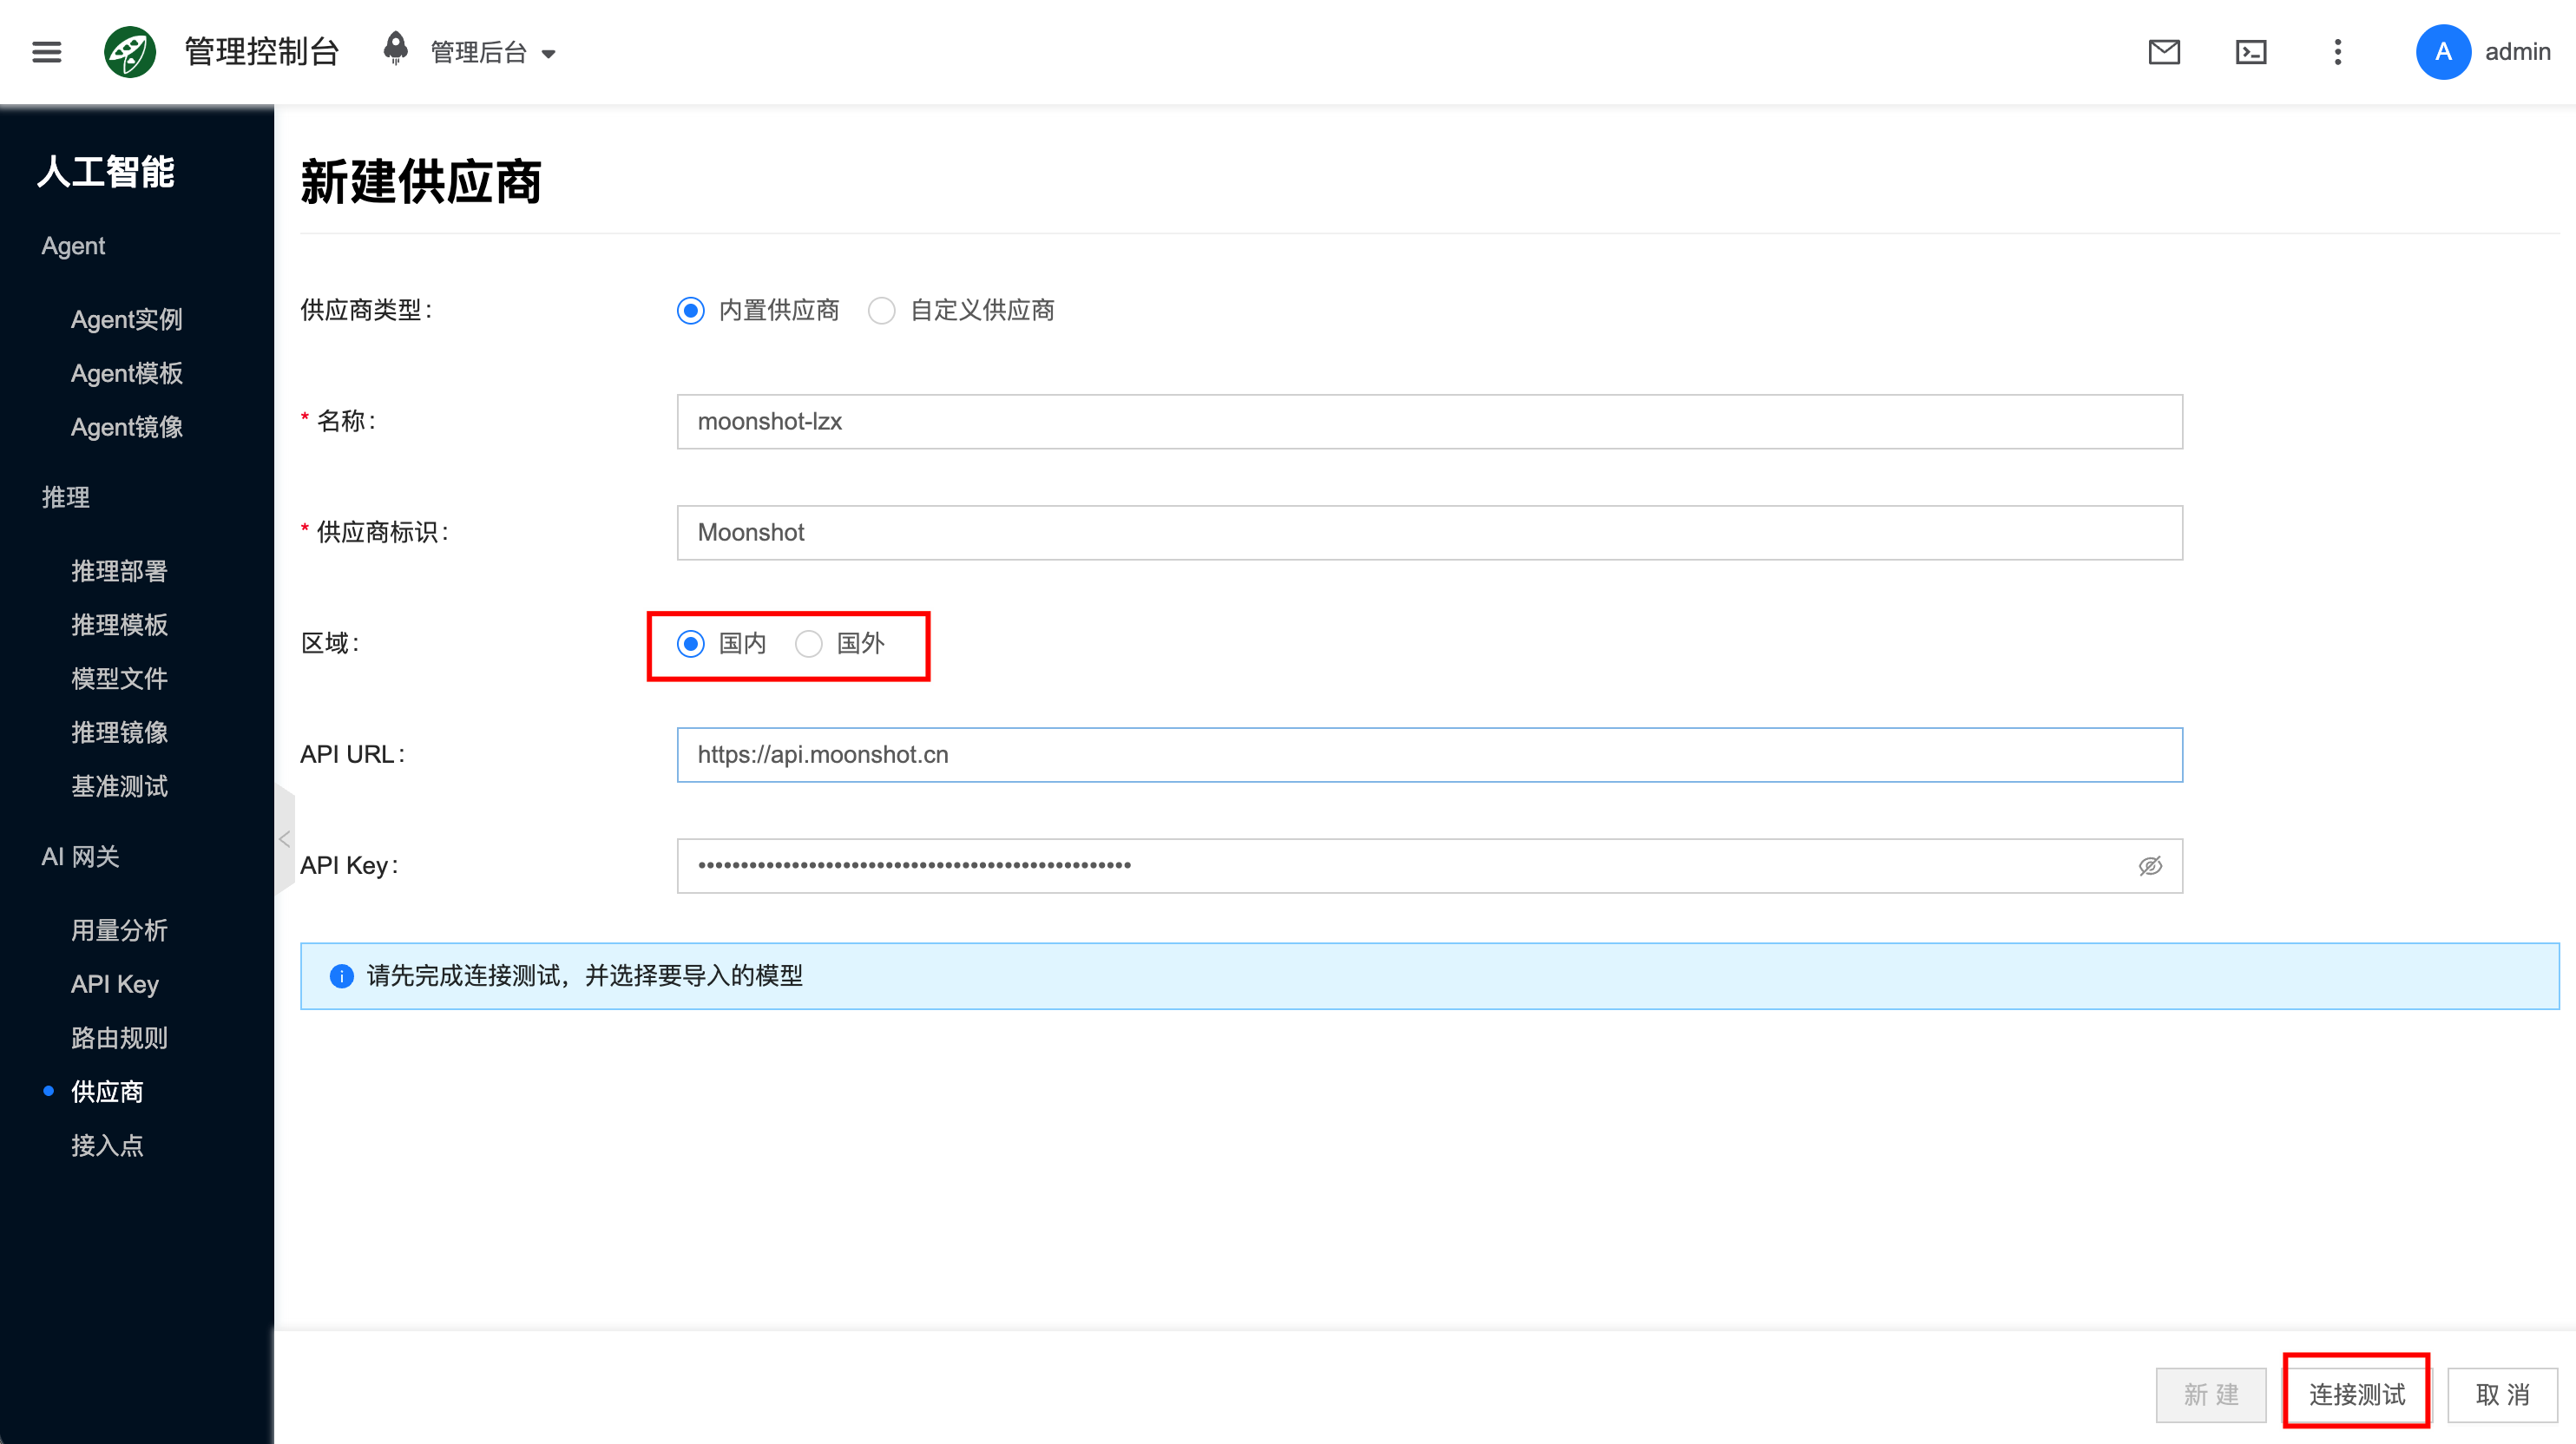Click the rocket icon beside 管理后台

pos(396,49)
